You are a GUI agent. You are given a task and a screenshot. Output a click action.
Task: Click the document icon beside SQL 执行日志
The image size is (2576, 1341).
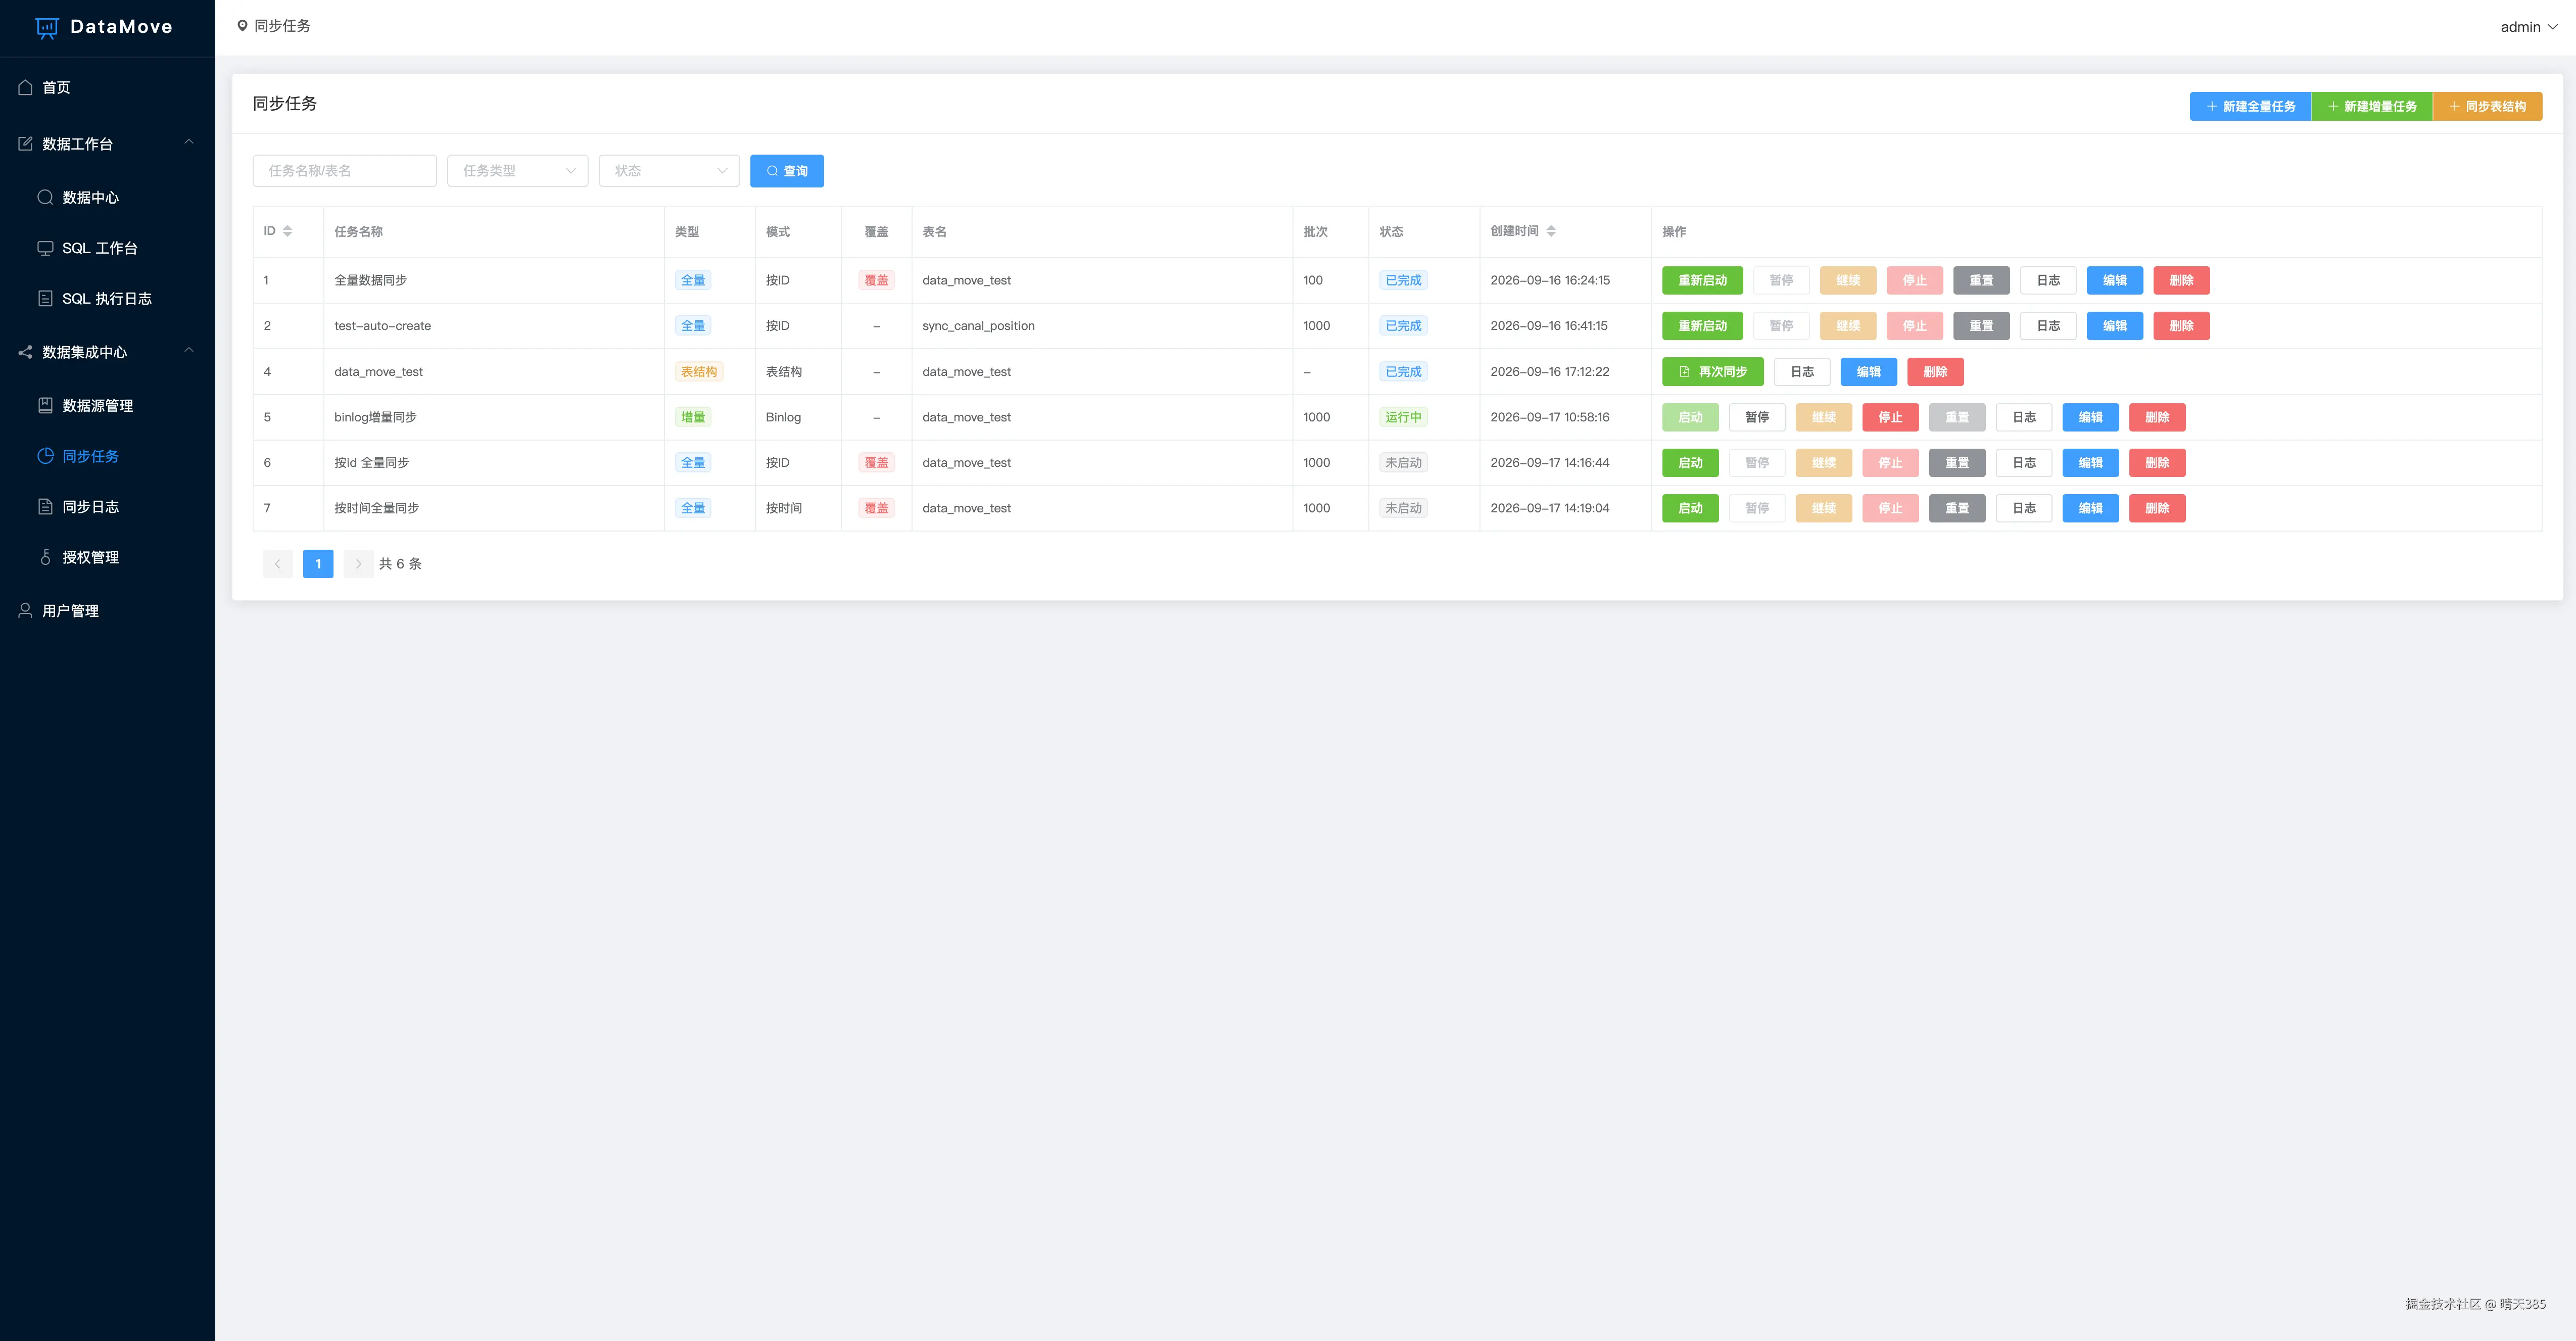45,298
